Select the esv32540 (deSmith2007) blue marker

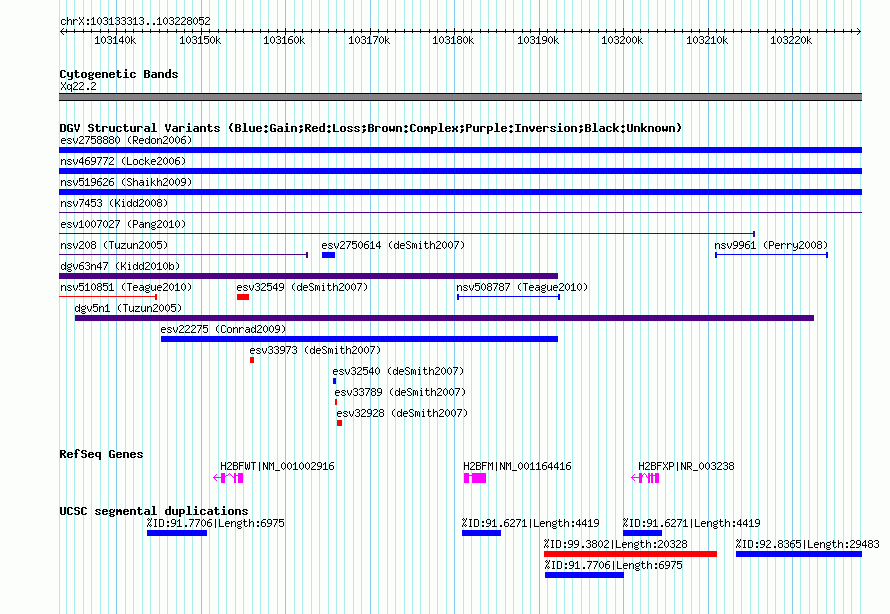tap(334, 381)
